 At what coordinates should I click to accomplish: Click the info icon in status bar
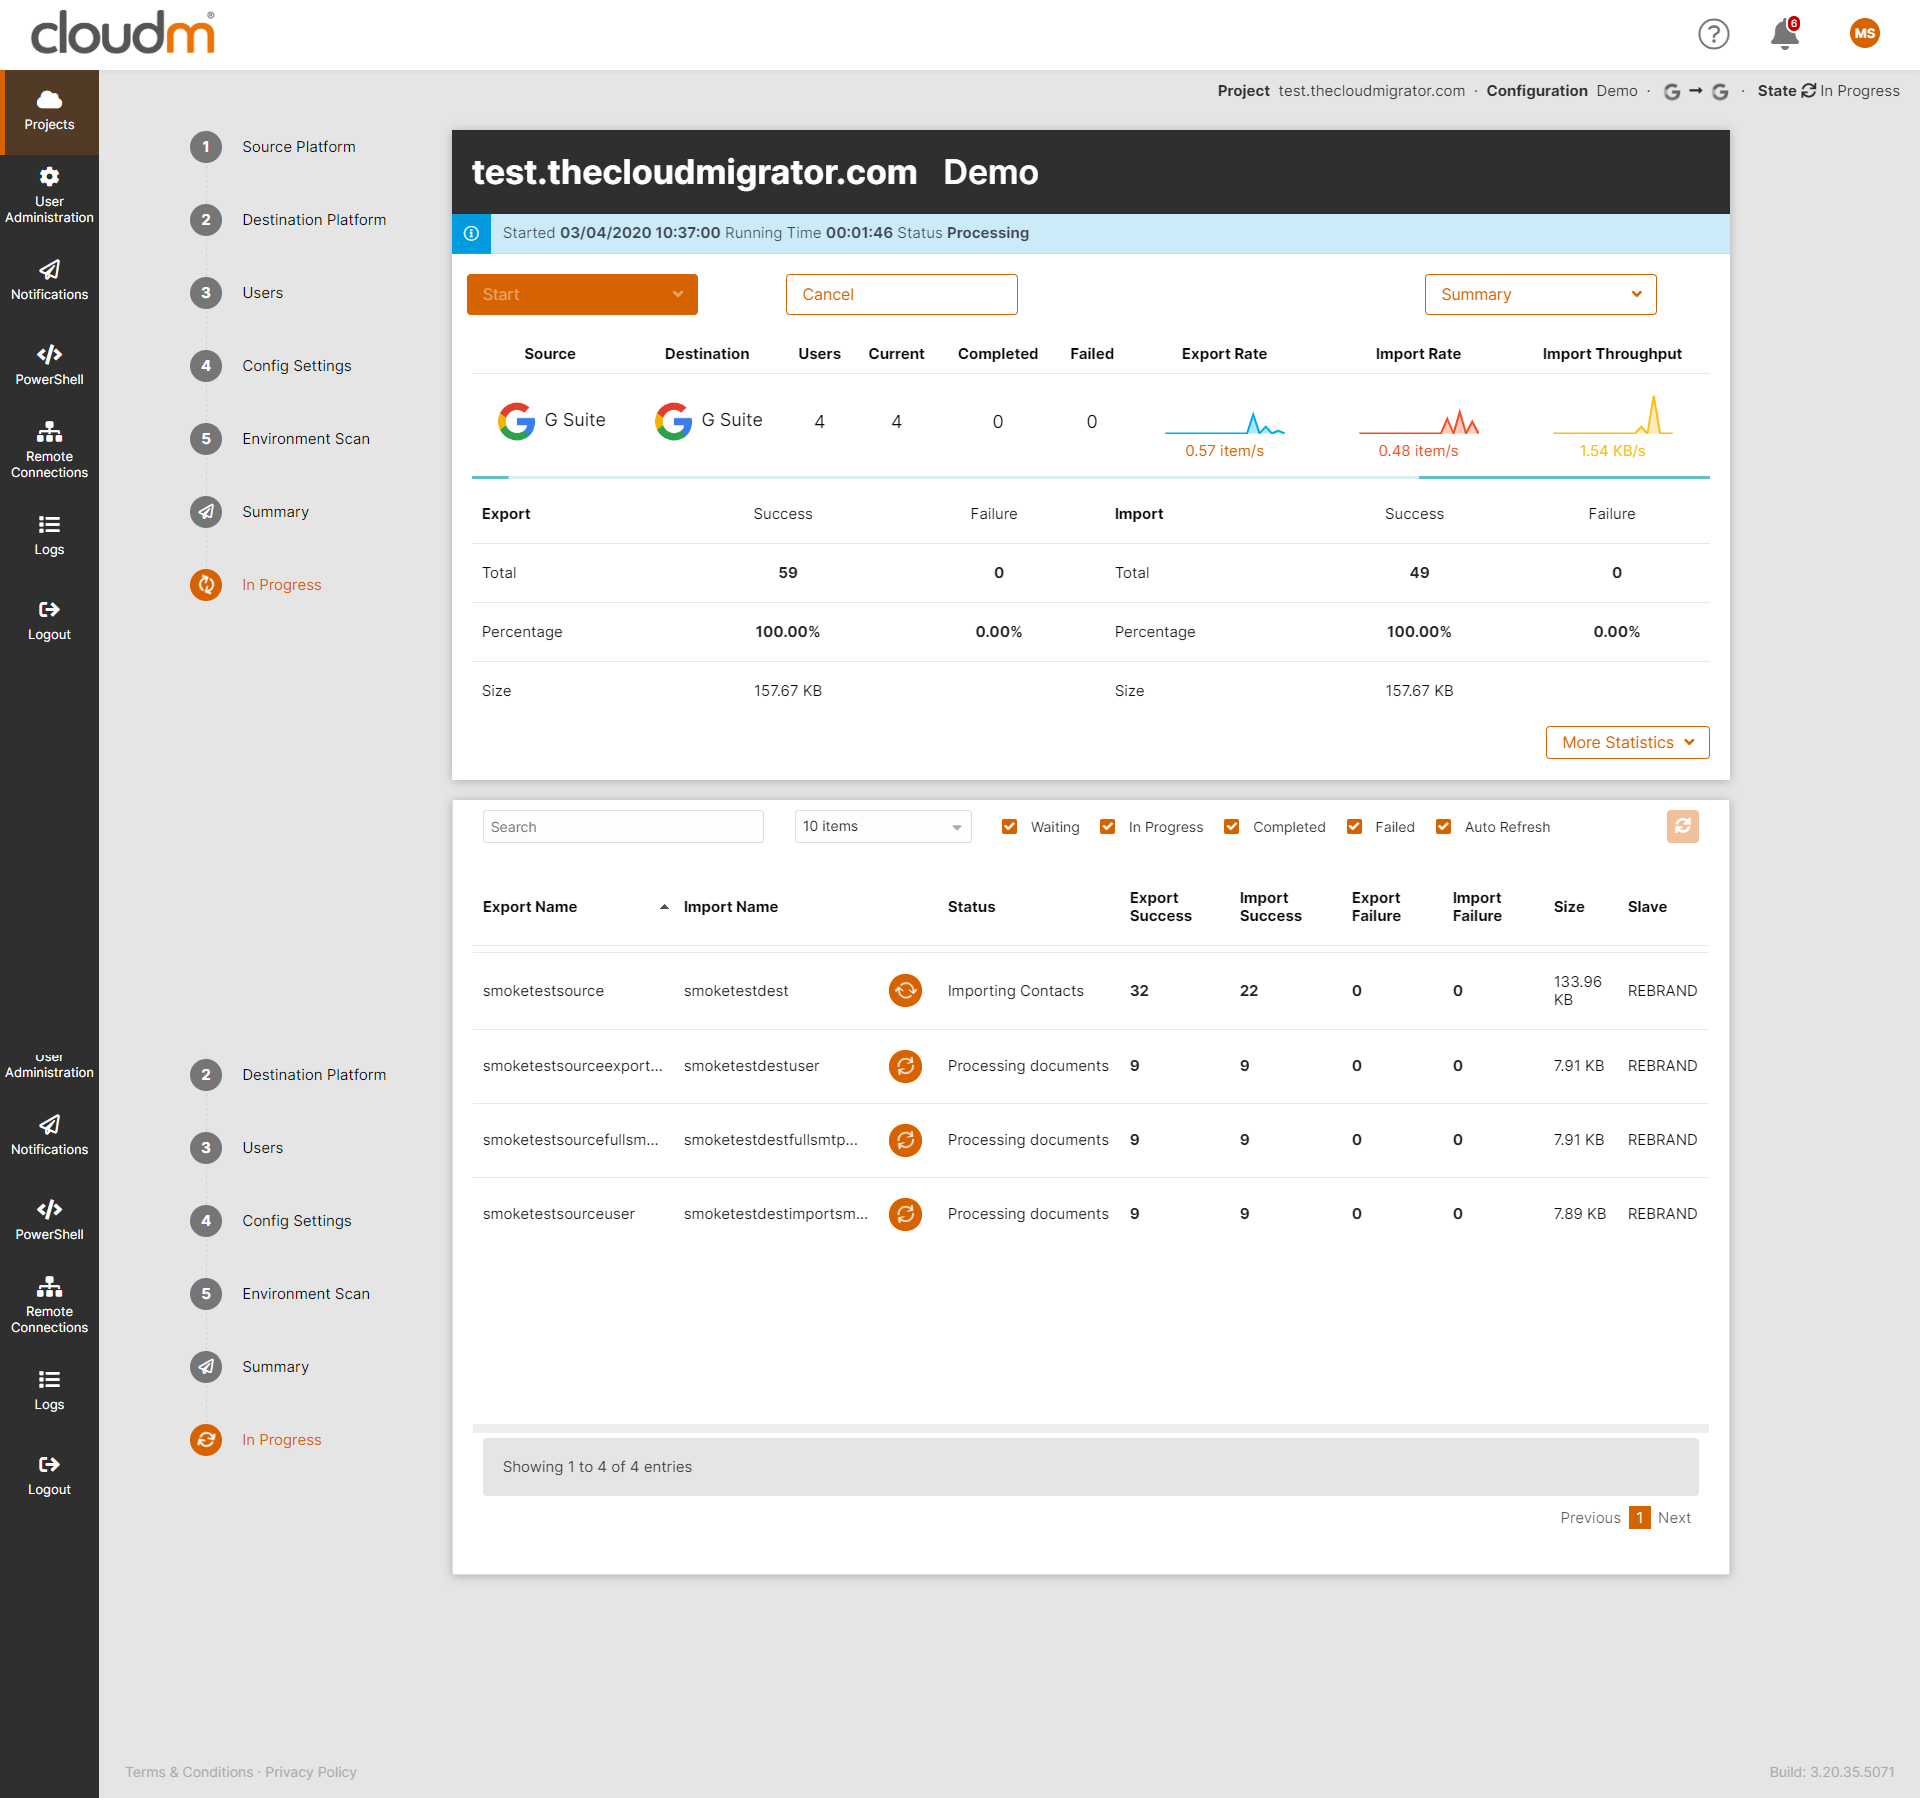(471, 233)
